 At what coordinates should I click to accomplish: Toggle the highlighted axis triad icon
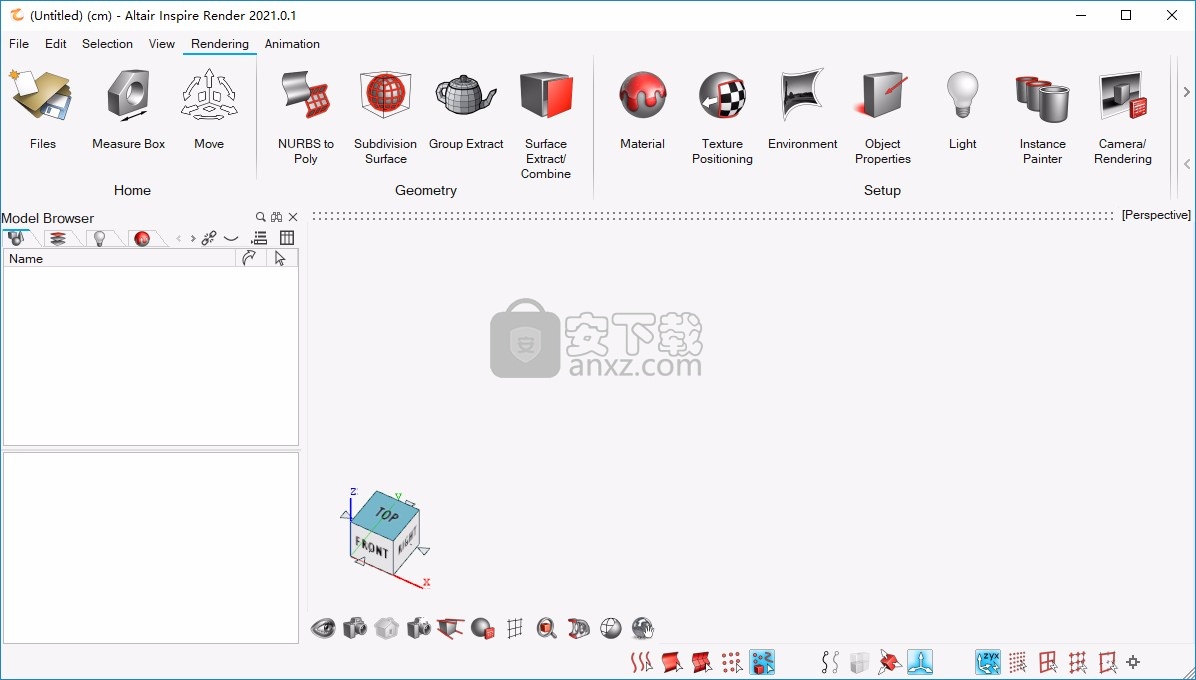[920, 662]
